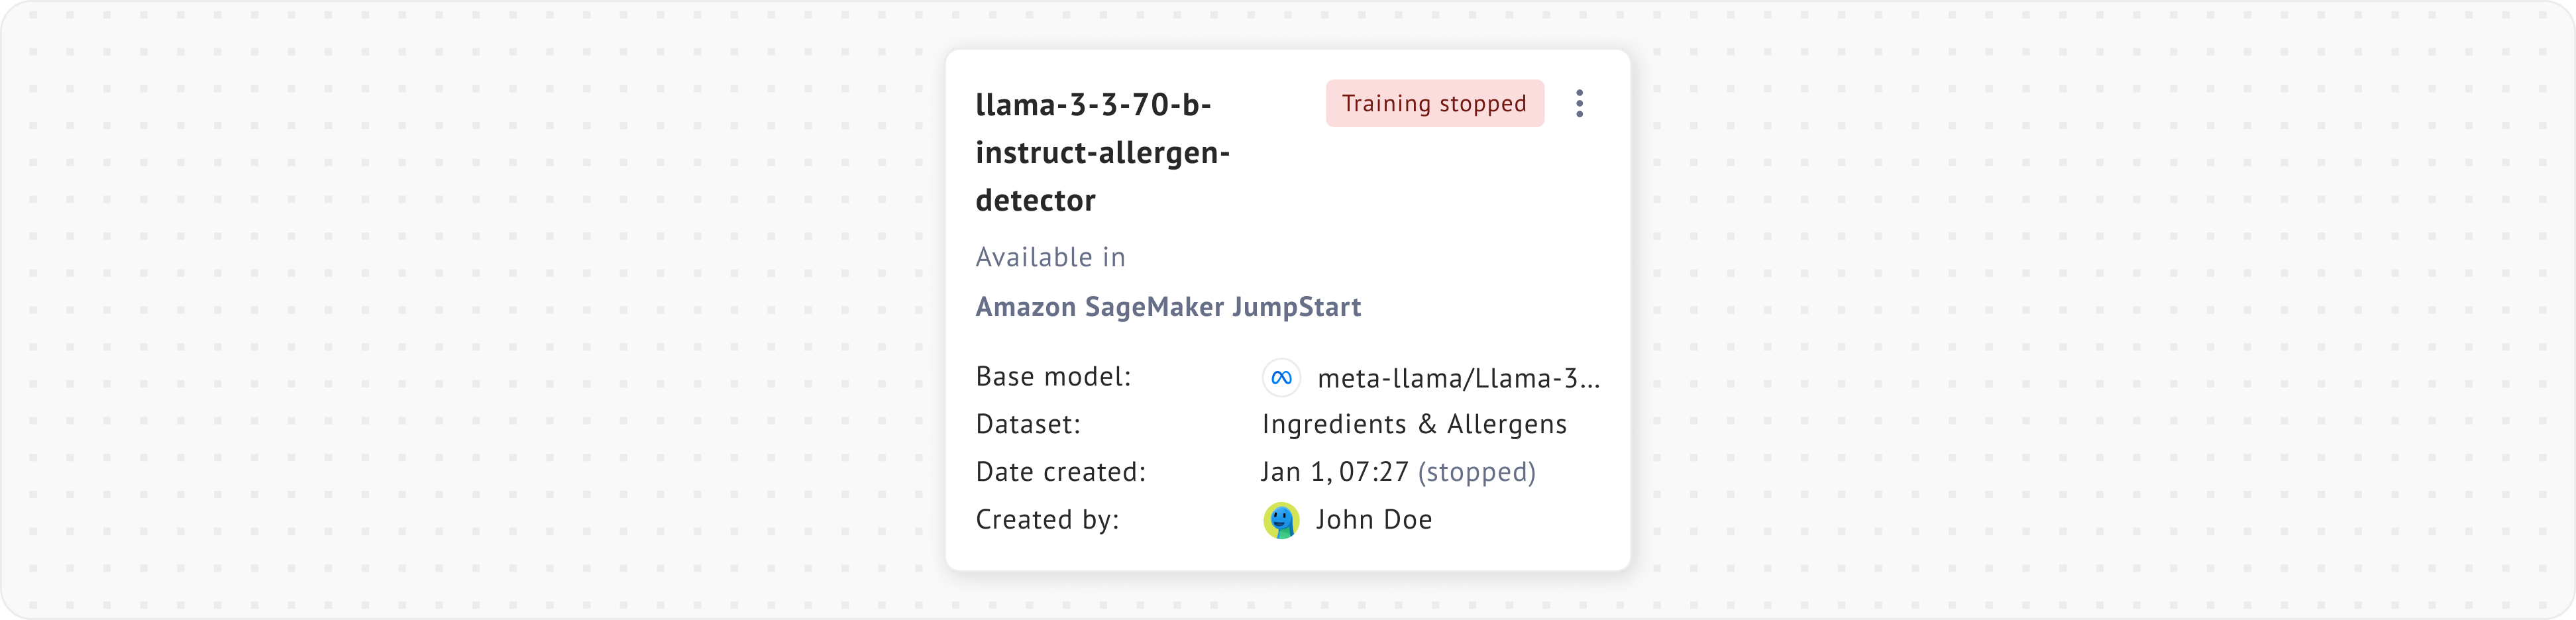Open Amazon SageMaker JumpStart link
The image size is (2576, 620).
pyautogui.click(x=1167, y=307)
